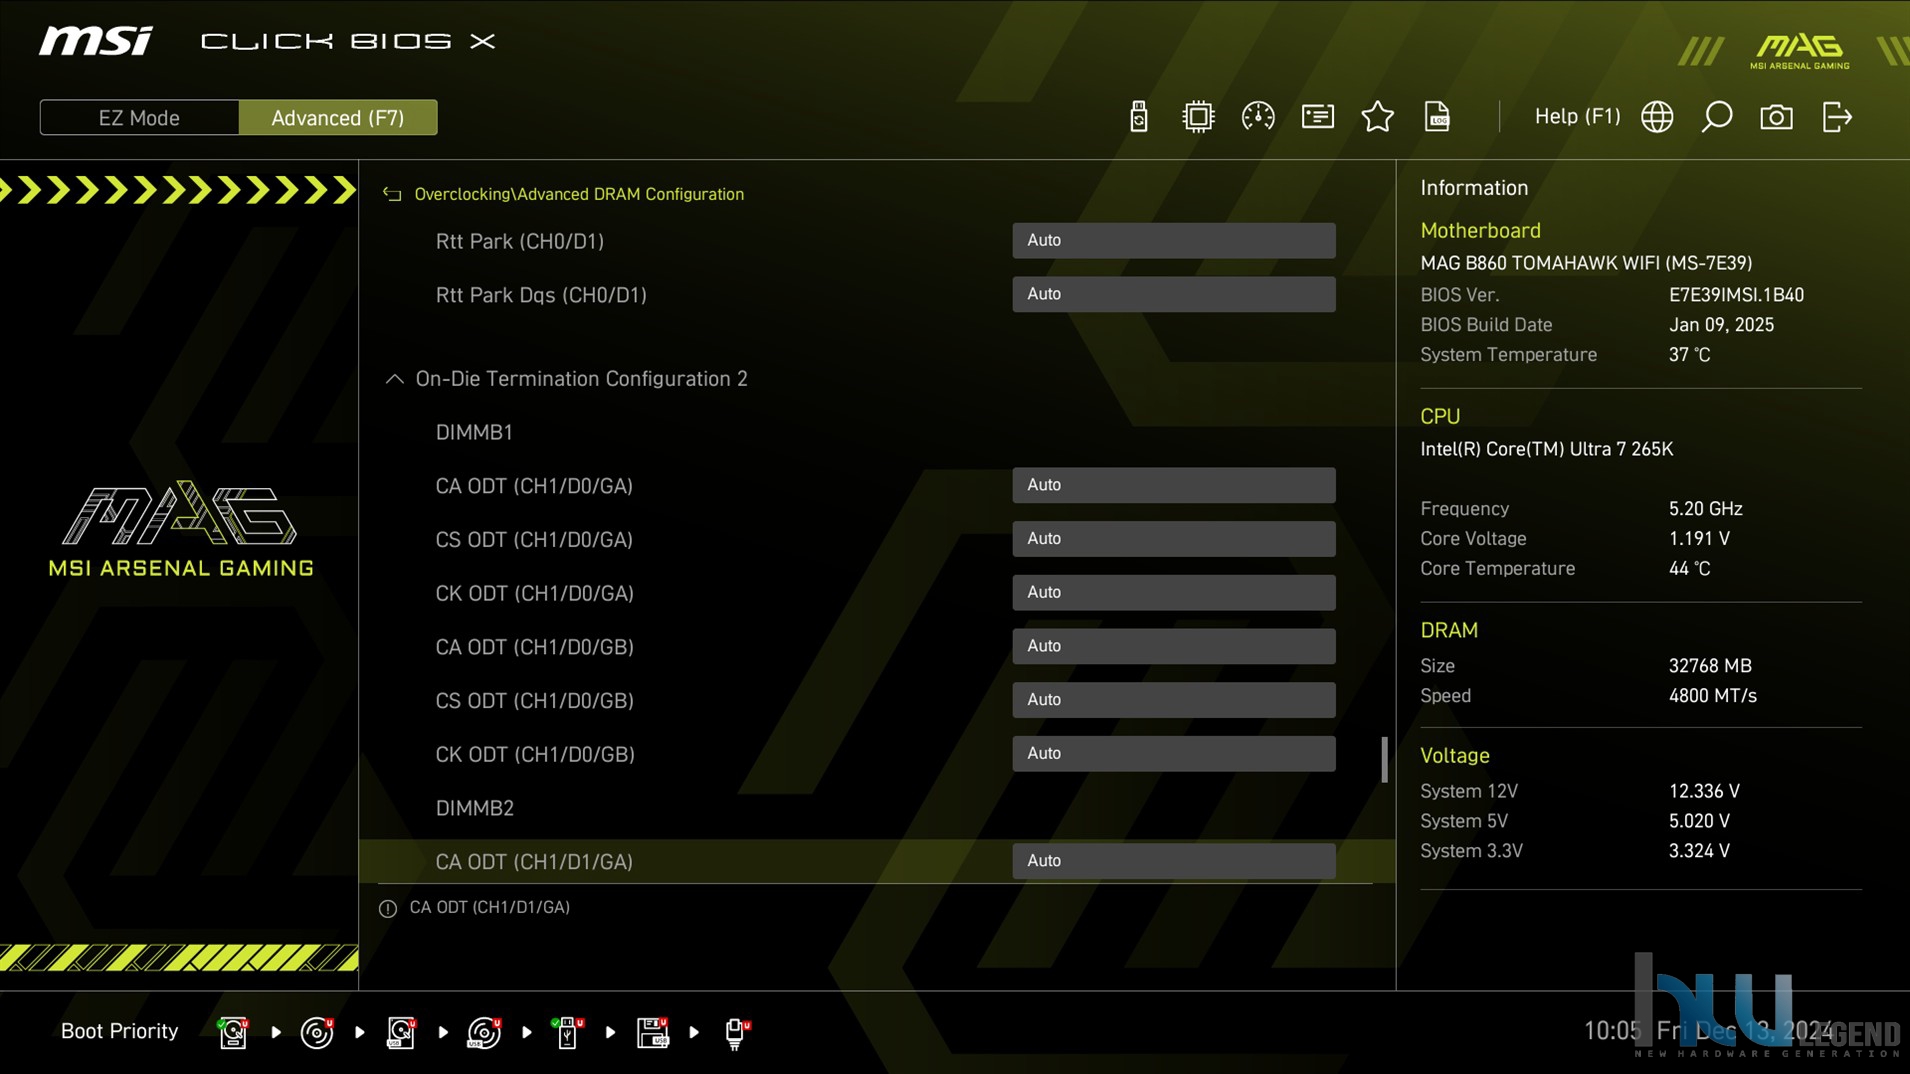Open Rtt Park Dqs (CH0/D1) Auto dropdown
1910x1074 pixels.
pyautogui.click(x=1173, y=294)
